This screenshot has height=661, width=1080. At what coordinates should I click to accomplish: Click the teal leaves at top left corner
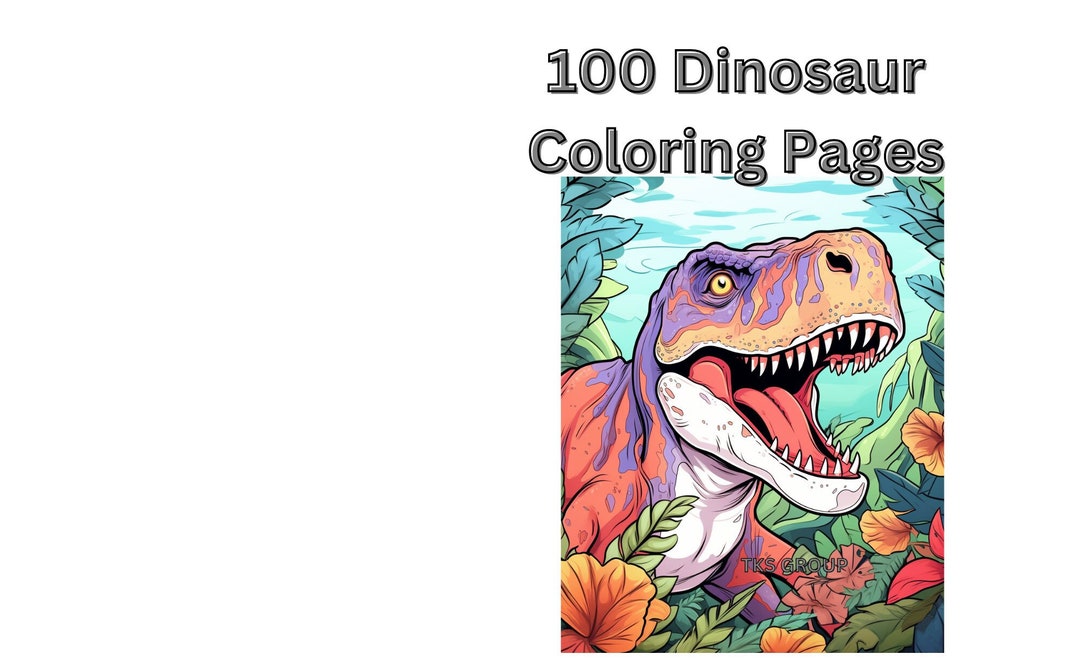coord(592,207)
